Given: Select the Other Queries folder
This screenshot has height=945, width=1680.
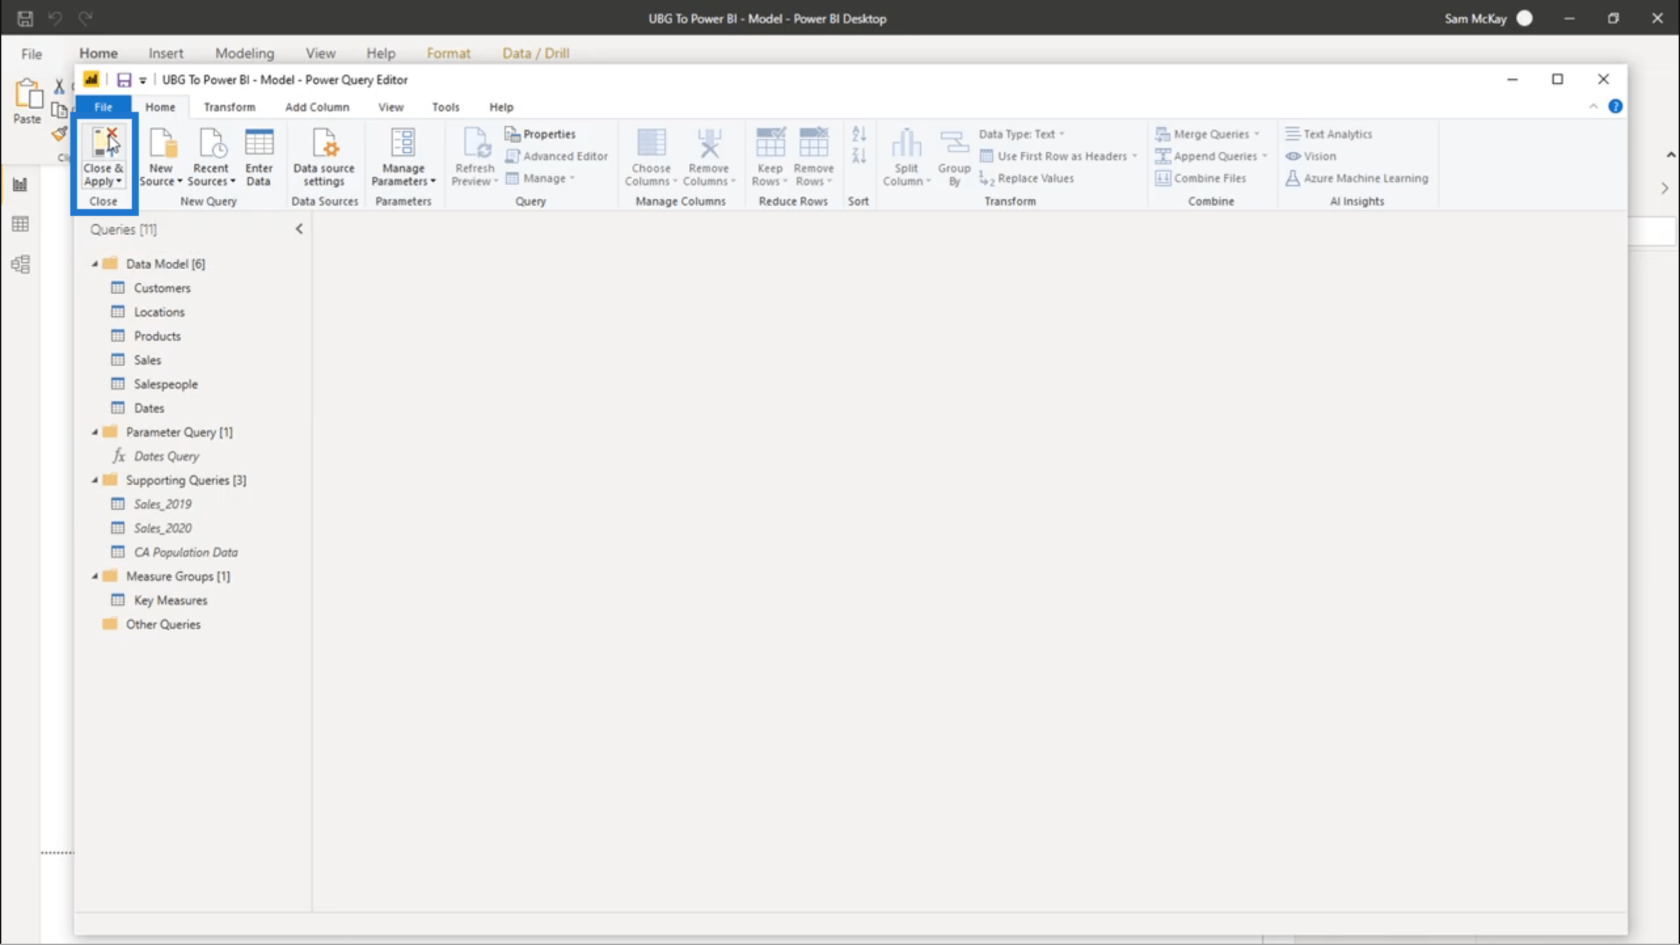Looking at the screenshot, I should point(163,624).
